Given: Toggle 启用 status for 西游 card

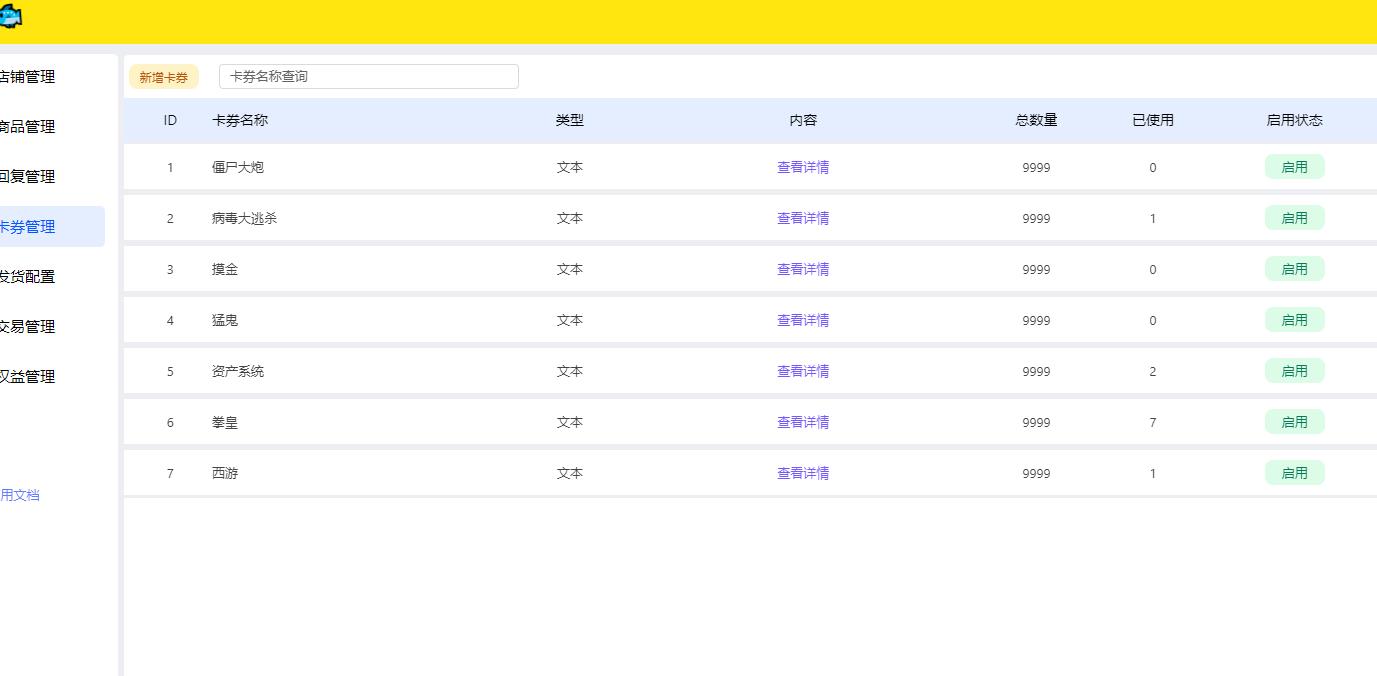Looking at the screenshot, I should (x=1294, y=473).
